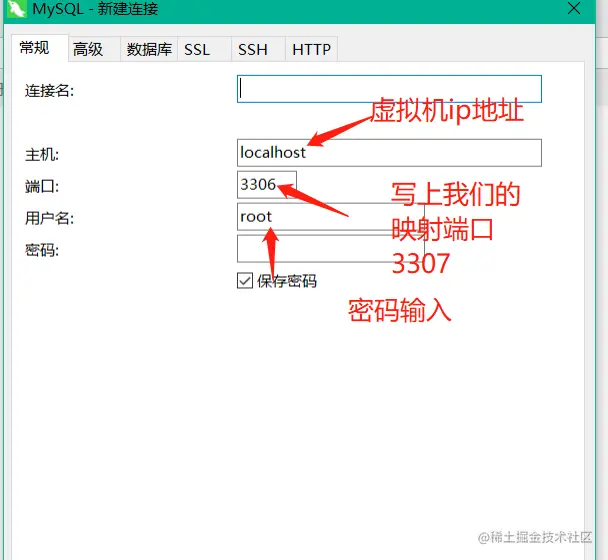Switch to the SSL tab
Viewport: 608px width, 560px height.
coord(204,49)
